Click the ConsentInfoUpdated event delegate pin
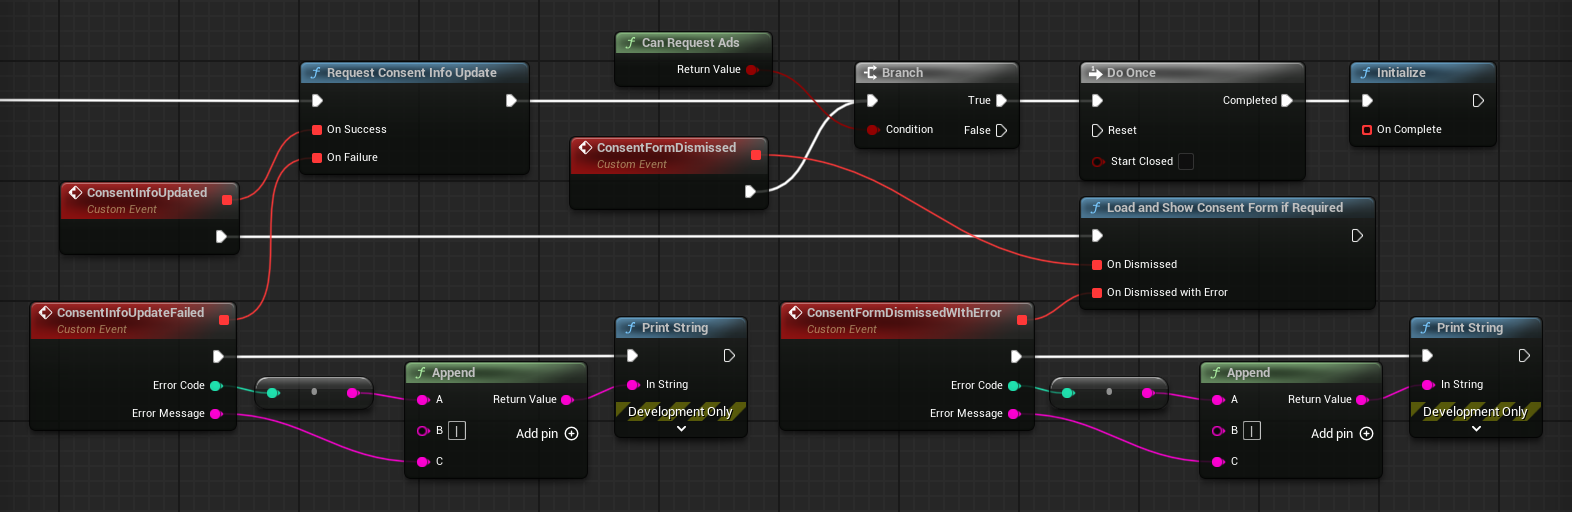 [227, 200]
